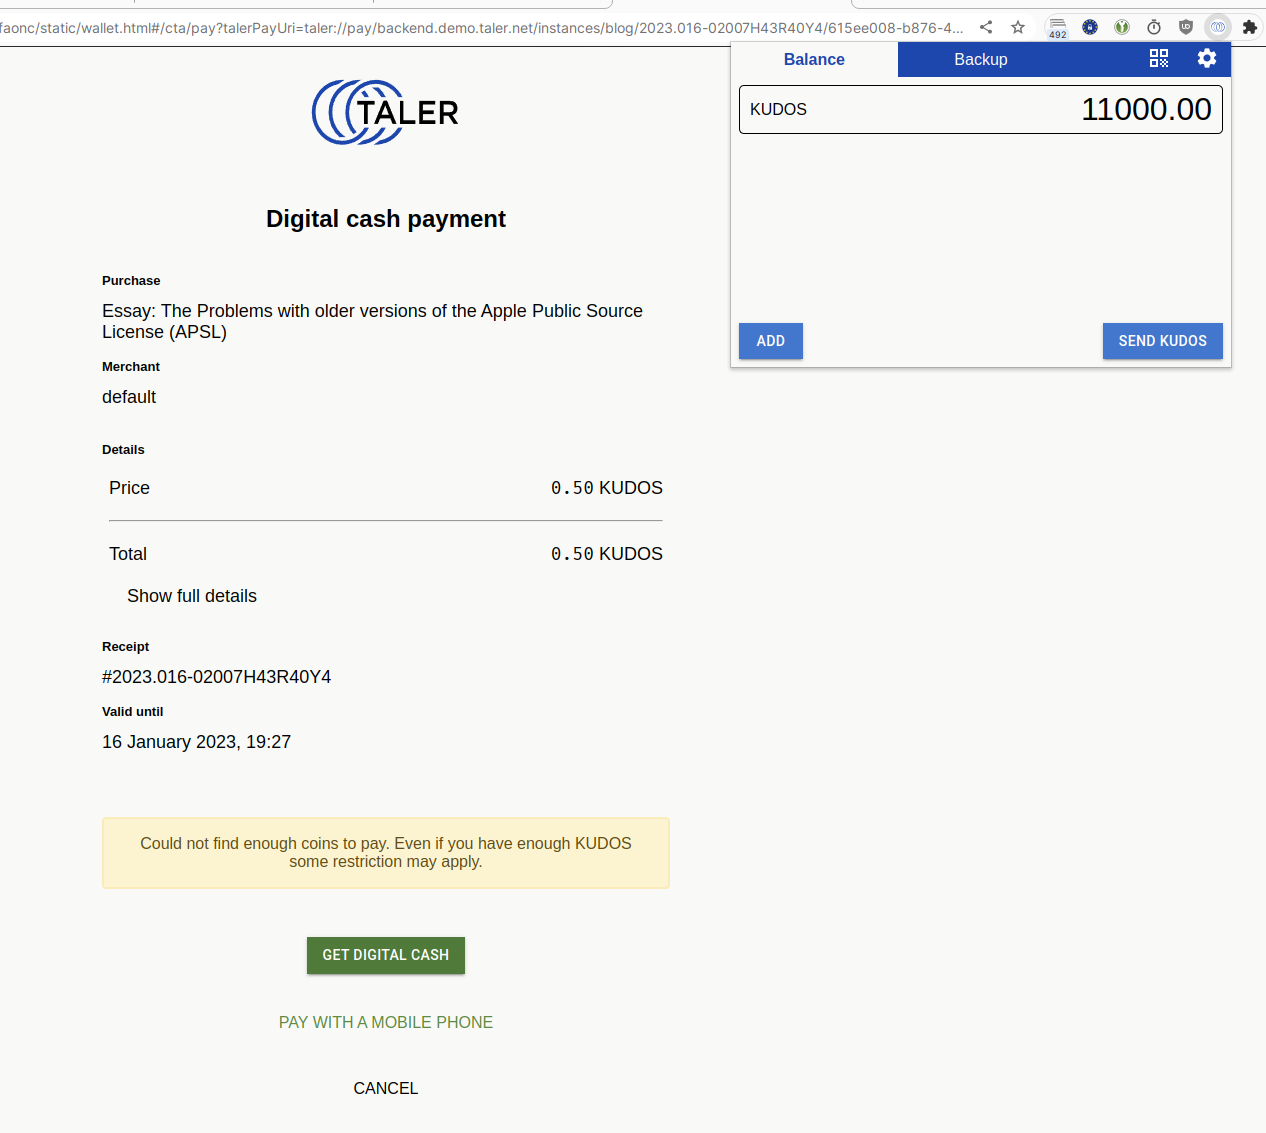The image size is (1266, 1133).
Task: Click the share page icon
Action: pyautogui.click(x=986, y=27)
